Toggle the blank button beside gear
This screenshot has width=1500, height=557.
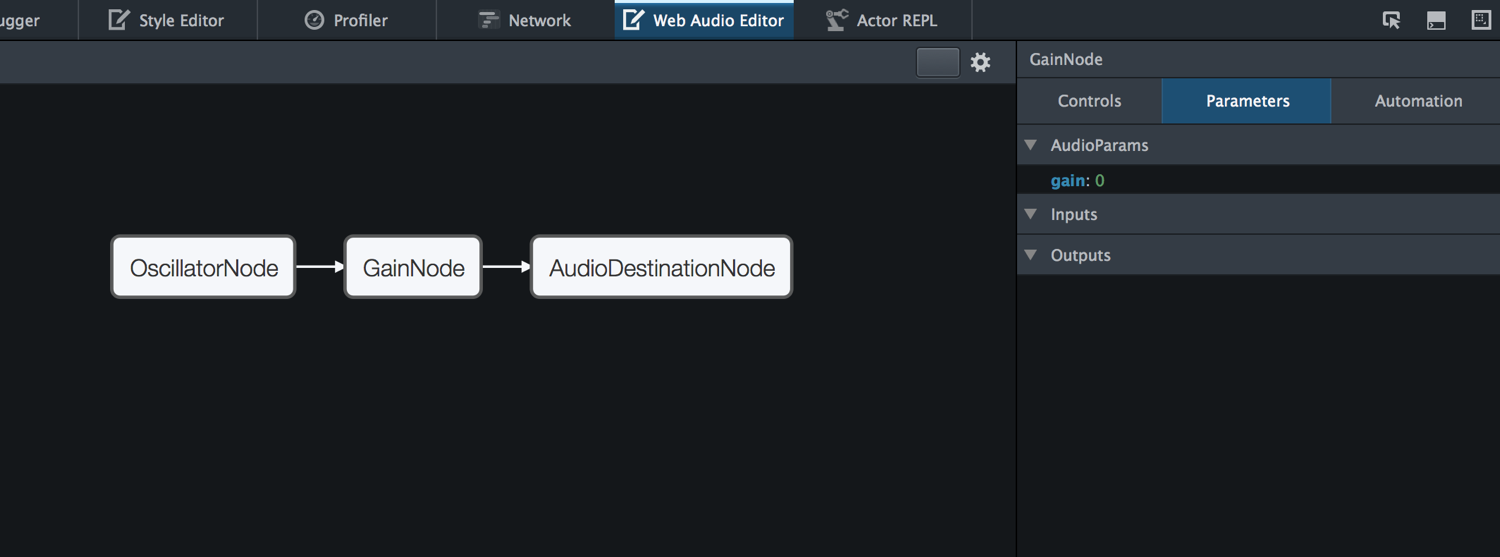tap(938, 62)
